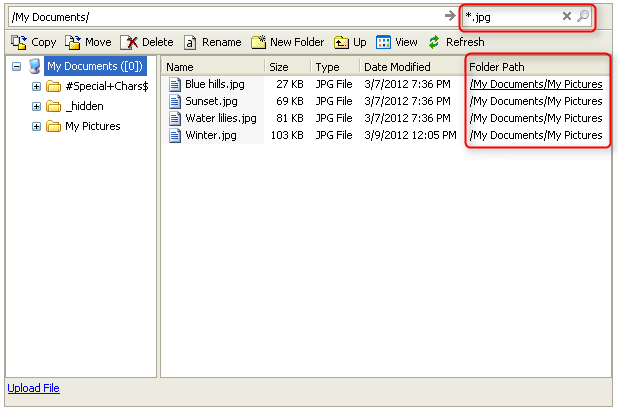
Task: Click Blue hills.jpg date modified cell
Action: coord(407,84)
